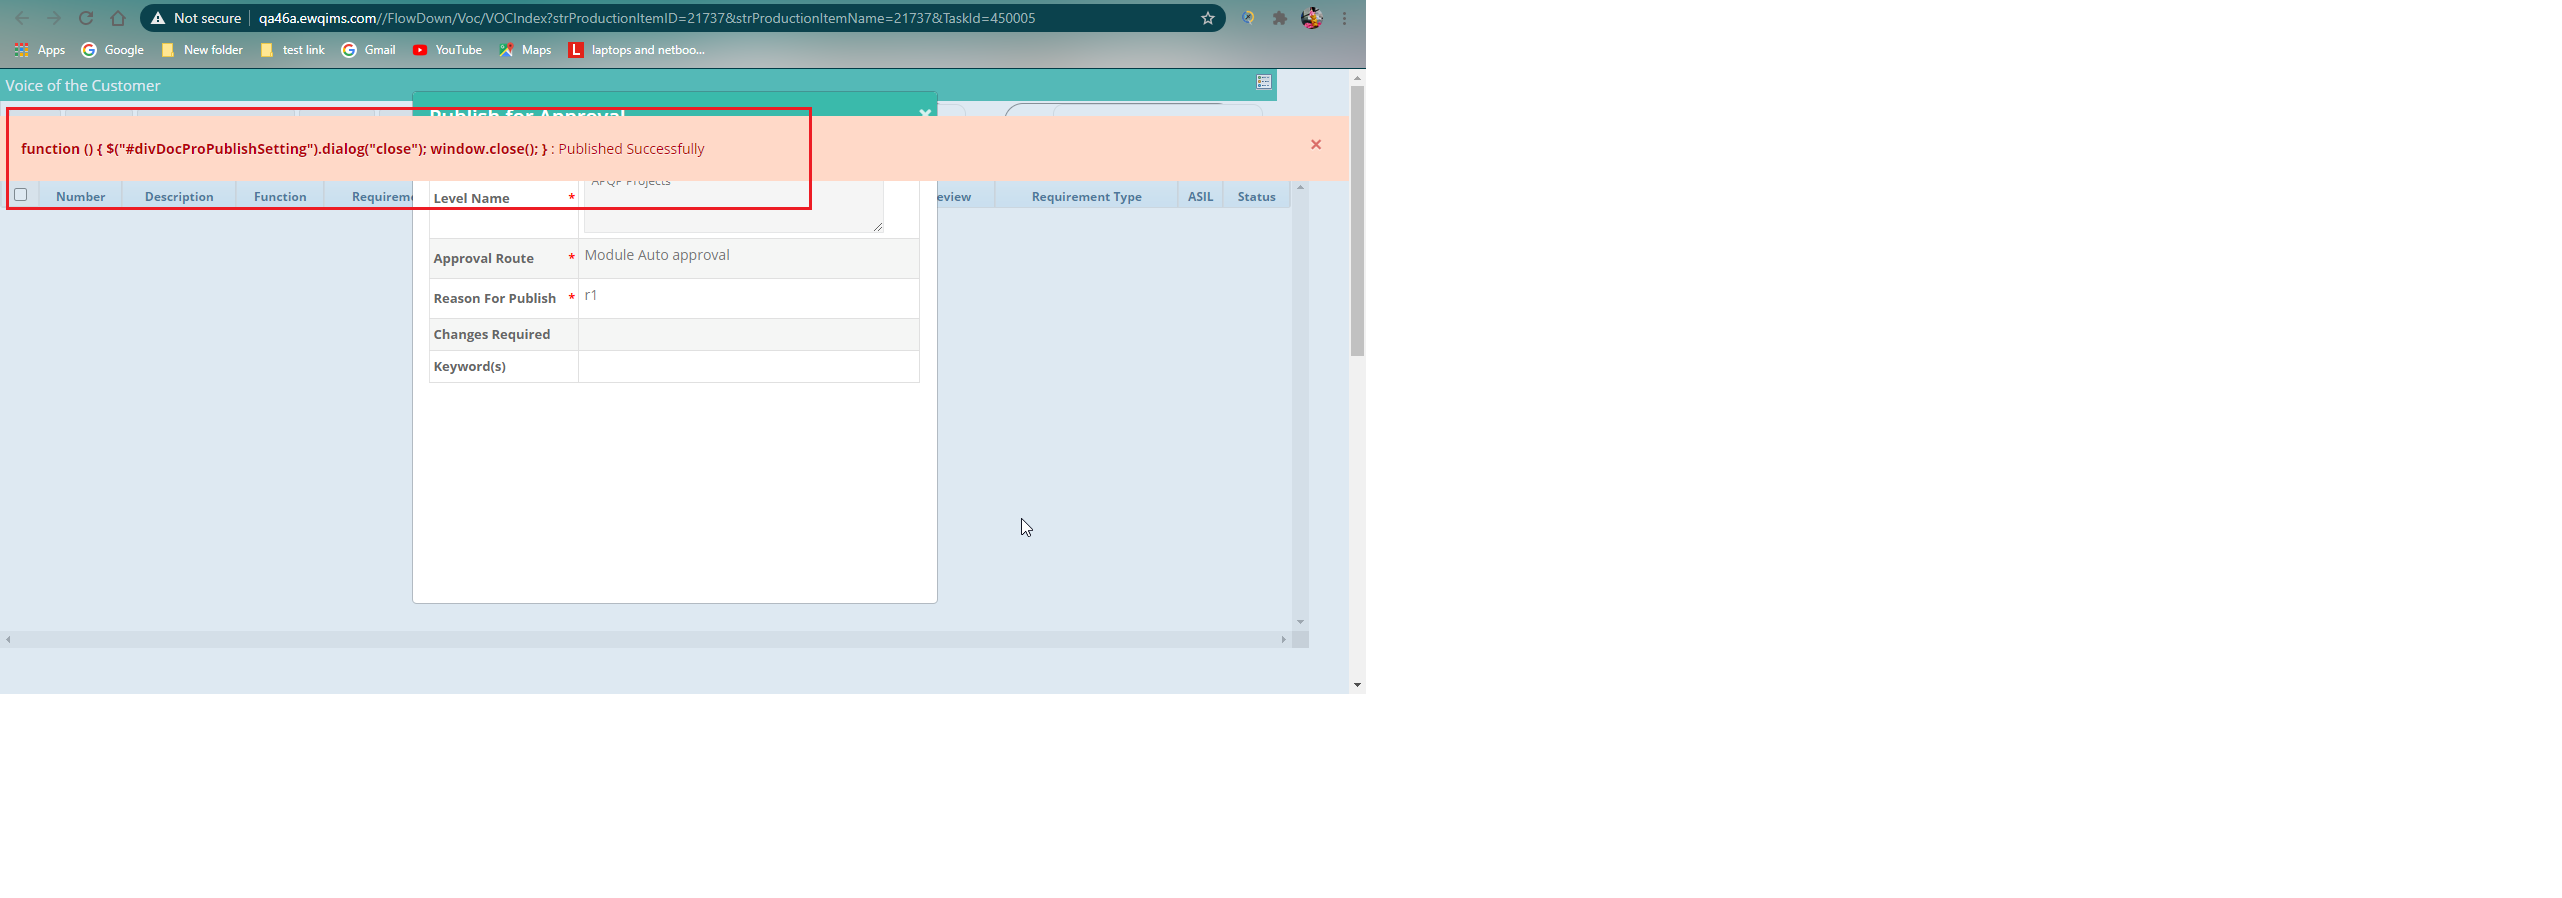
Task: Click the Voice of the Customer title
Action: click(83, 86)
